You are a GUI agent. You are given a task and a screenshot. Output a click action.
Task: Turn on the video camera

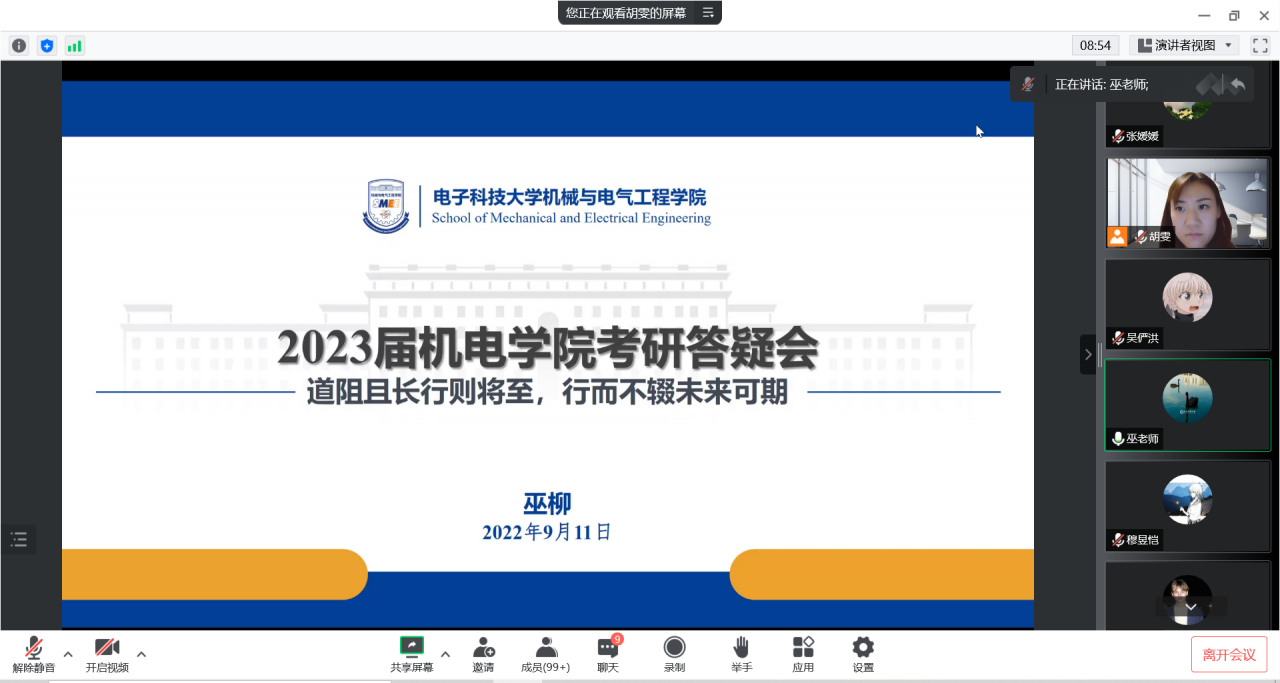107,654
